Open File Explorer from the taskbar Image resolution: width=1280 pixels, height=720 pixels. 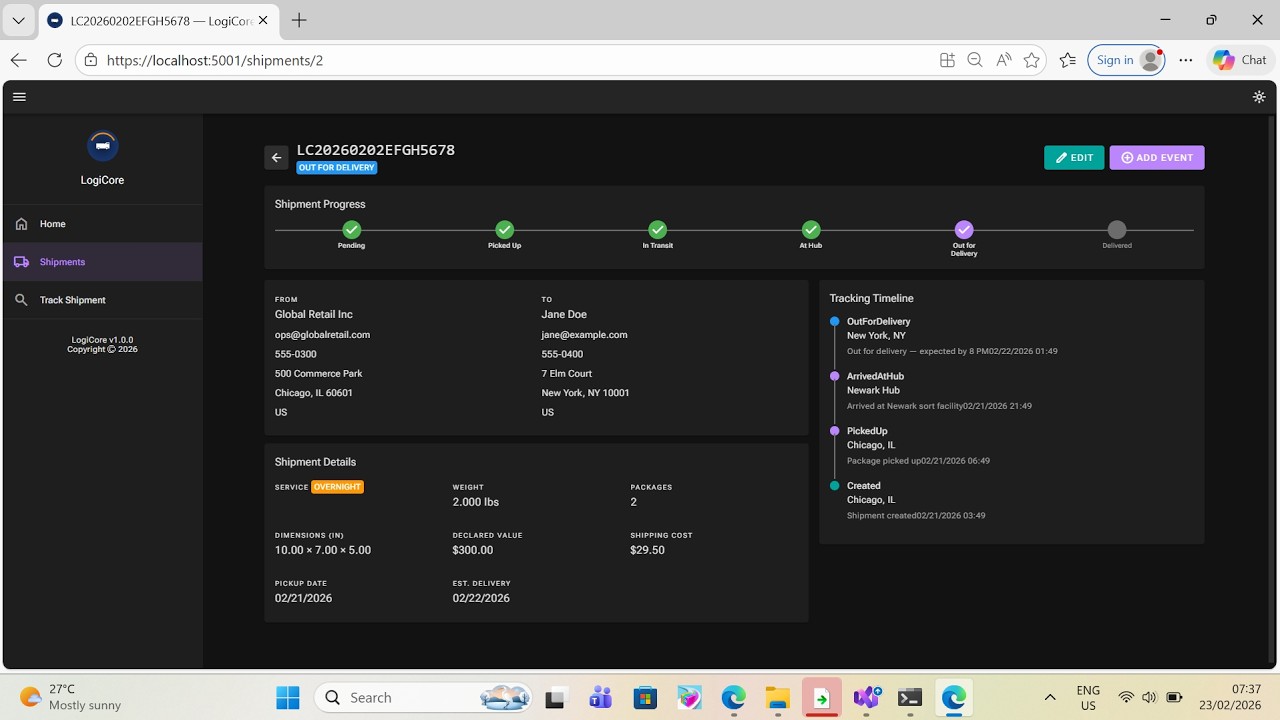coord(778,697)
